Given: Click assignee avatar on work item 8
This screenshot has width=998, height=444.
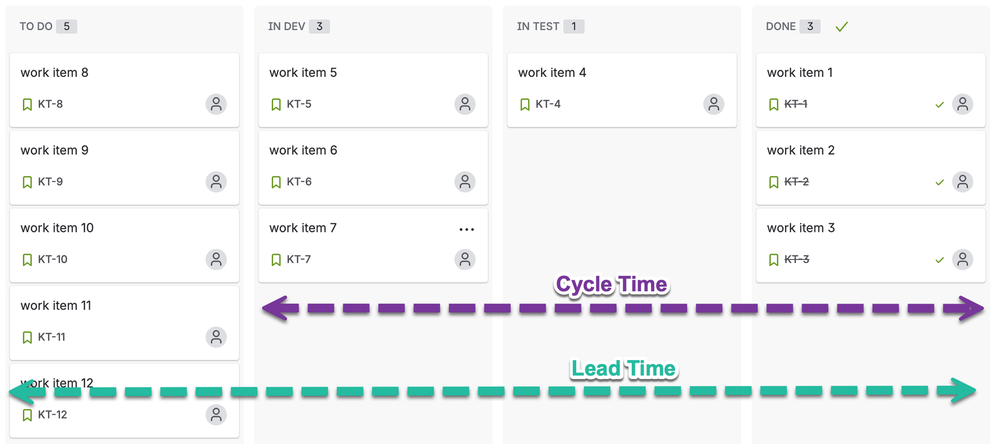Looking at the screenshot, I should [x=216, y=104].
